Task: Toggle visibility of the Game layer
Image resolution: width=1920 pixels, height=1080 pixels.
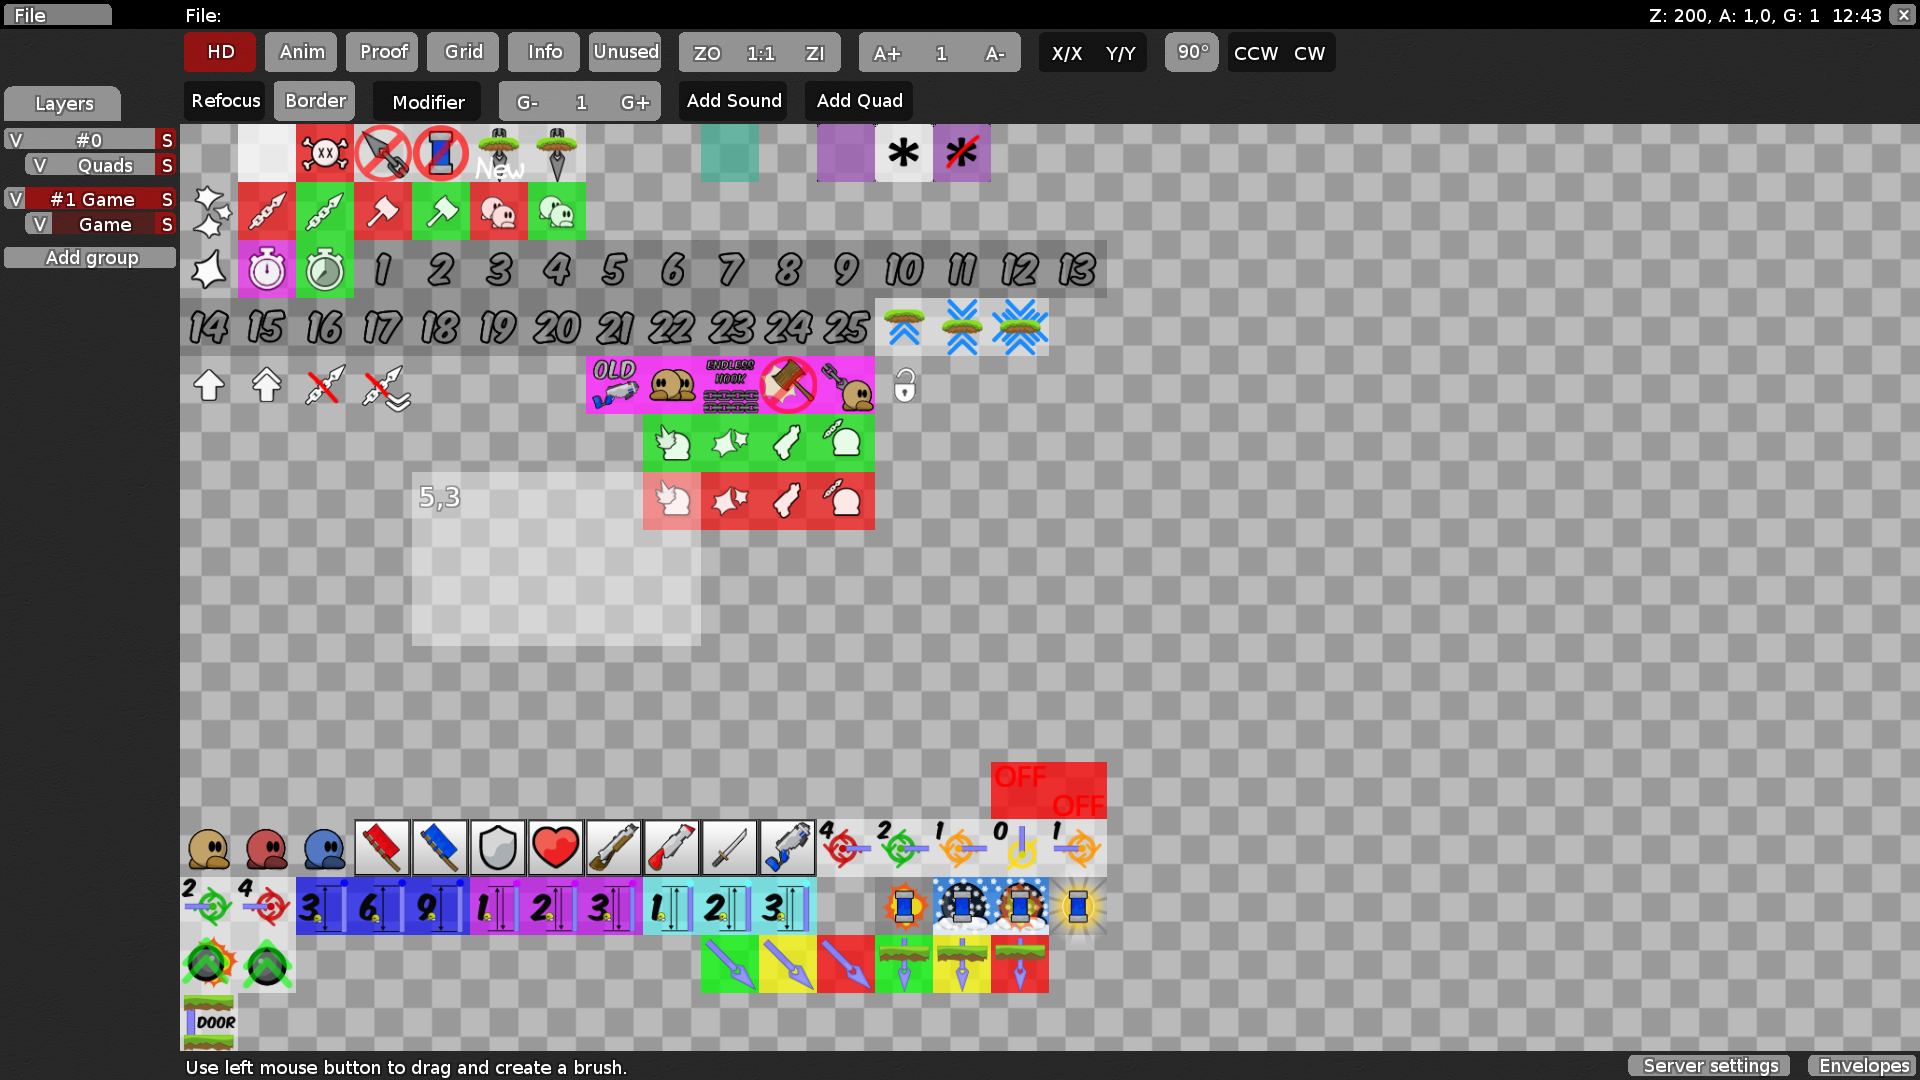Action: pyautogui.click(x=40, y=224)
